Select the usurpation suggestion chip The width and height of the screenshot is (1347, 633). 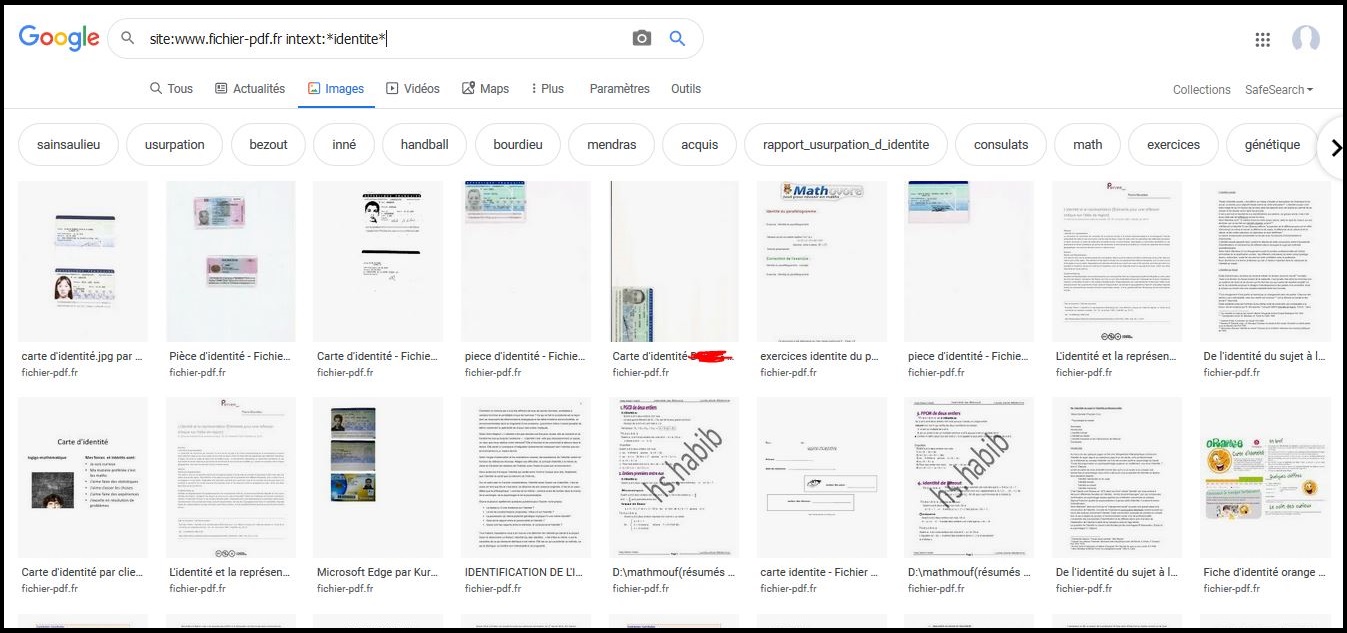[x=174, y=144]
